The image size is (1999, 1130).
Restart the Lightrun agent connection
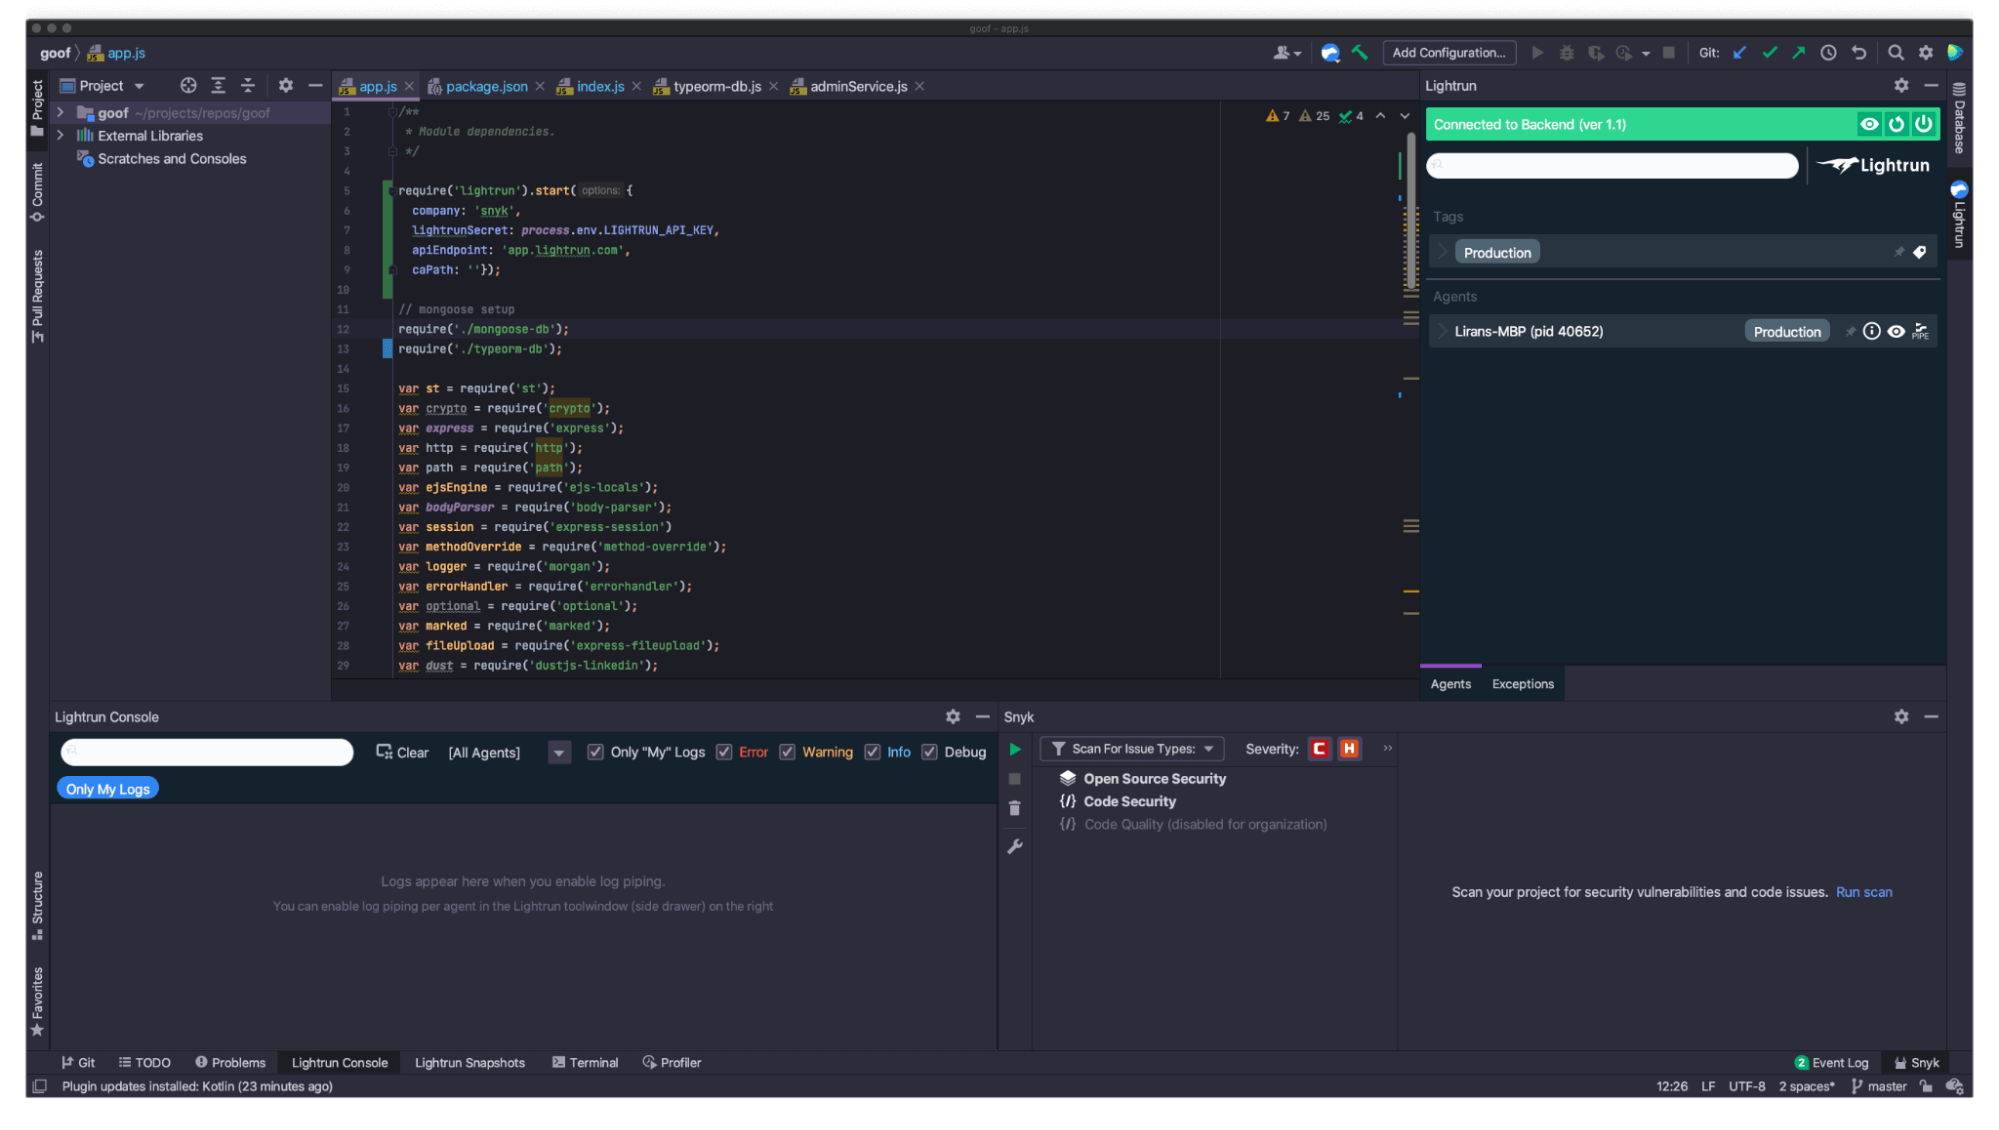click(x=1896, y=124)
